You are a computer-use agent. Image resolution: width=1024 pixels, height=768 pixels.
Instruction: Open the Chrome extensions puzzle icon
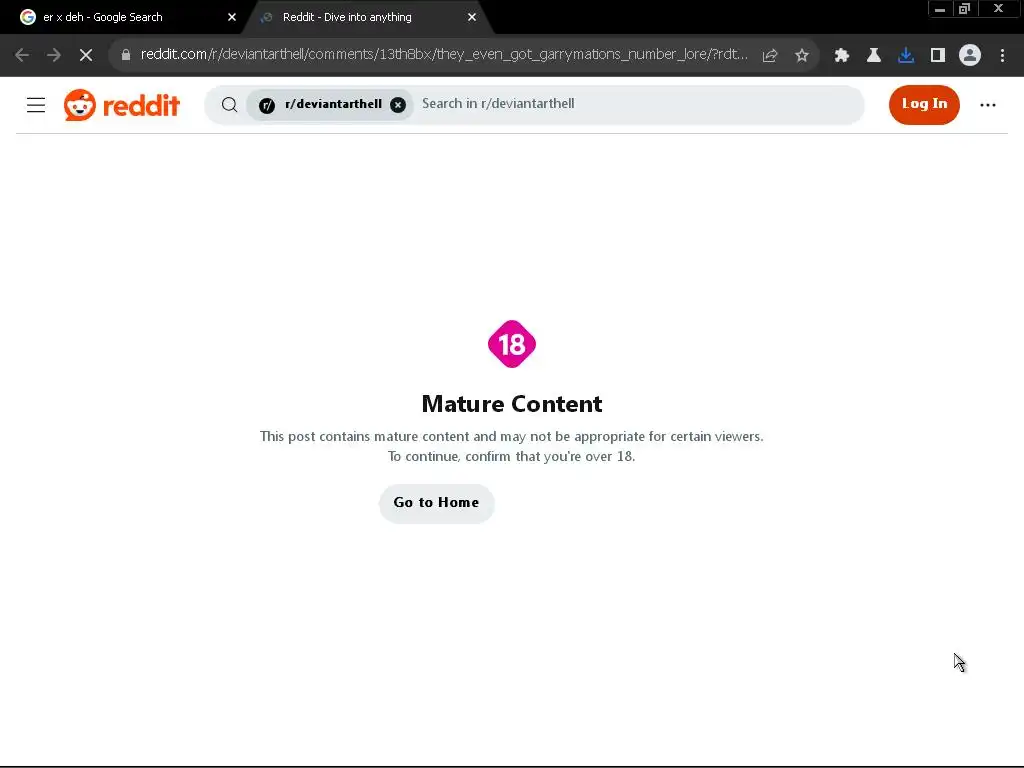842,56
